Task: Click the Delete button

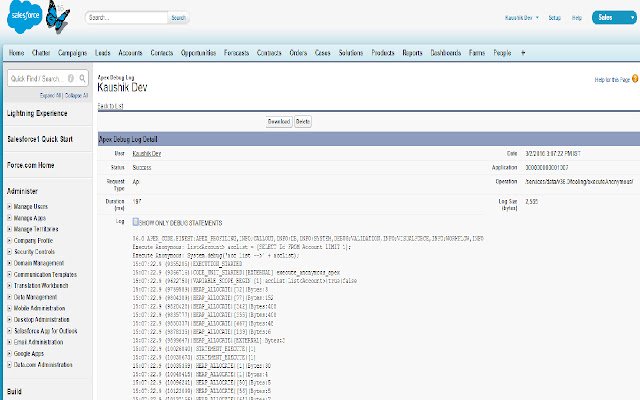Action: tap(303, 121)
